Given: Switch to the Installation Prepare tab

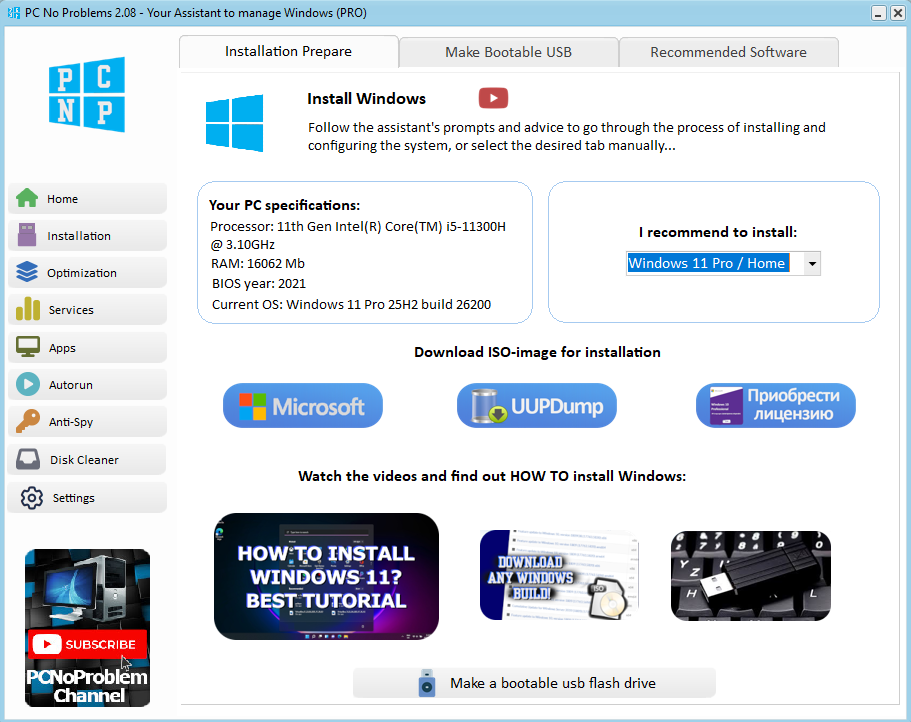Looking at the screenshot, I should tap(289, 52).
